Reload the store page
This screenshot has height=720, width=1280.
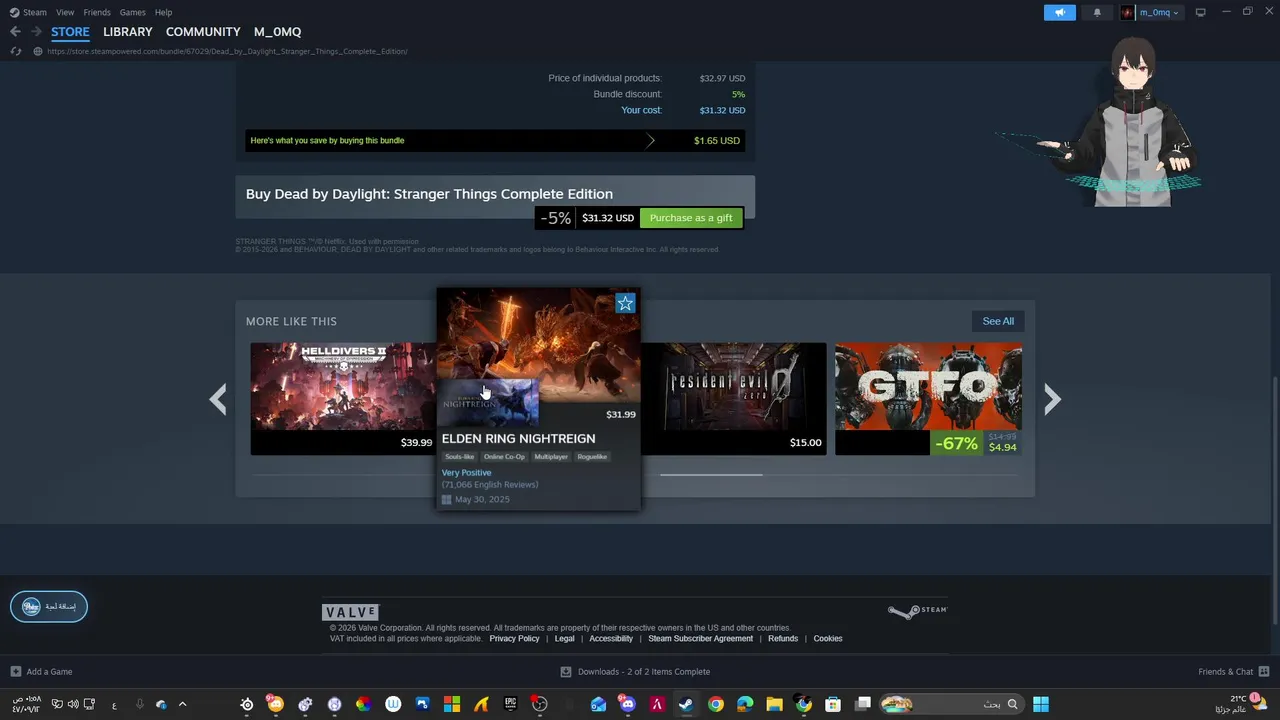click(15, 51)
